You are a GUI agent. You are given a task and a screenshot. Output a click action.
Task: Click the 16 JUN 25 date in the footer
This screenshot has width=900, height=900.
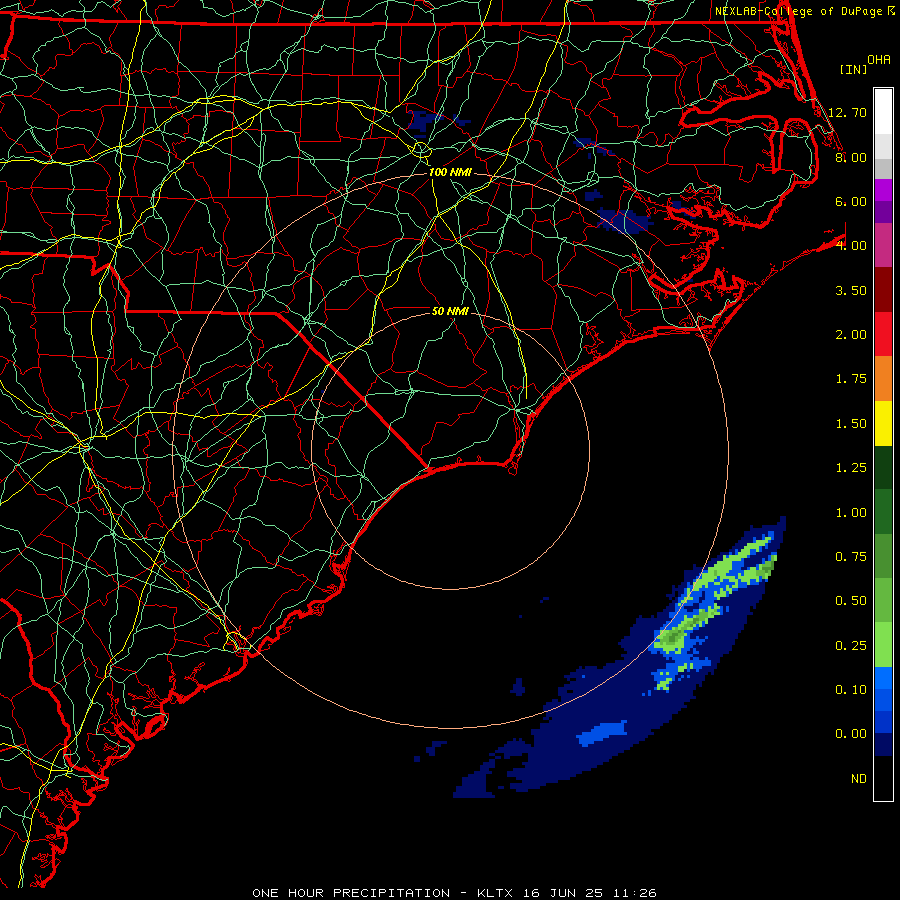pos(564,893)
